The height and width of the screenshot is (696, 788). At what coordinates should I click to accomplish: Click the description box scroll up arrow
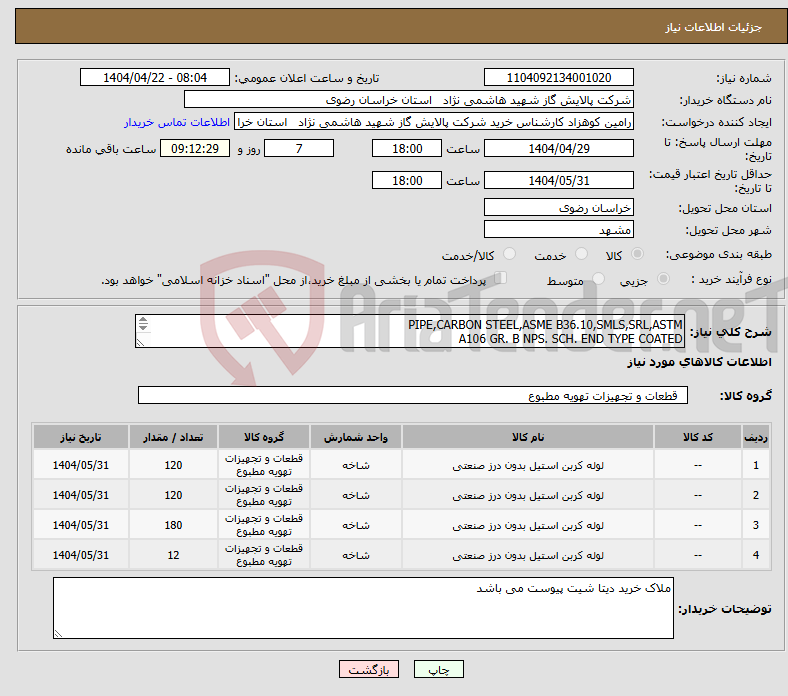(143, 320)
